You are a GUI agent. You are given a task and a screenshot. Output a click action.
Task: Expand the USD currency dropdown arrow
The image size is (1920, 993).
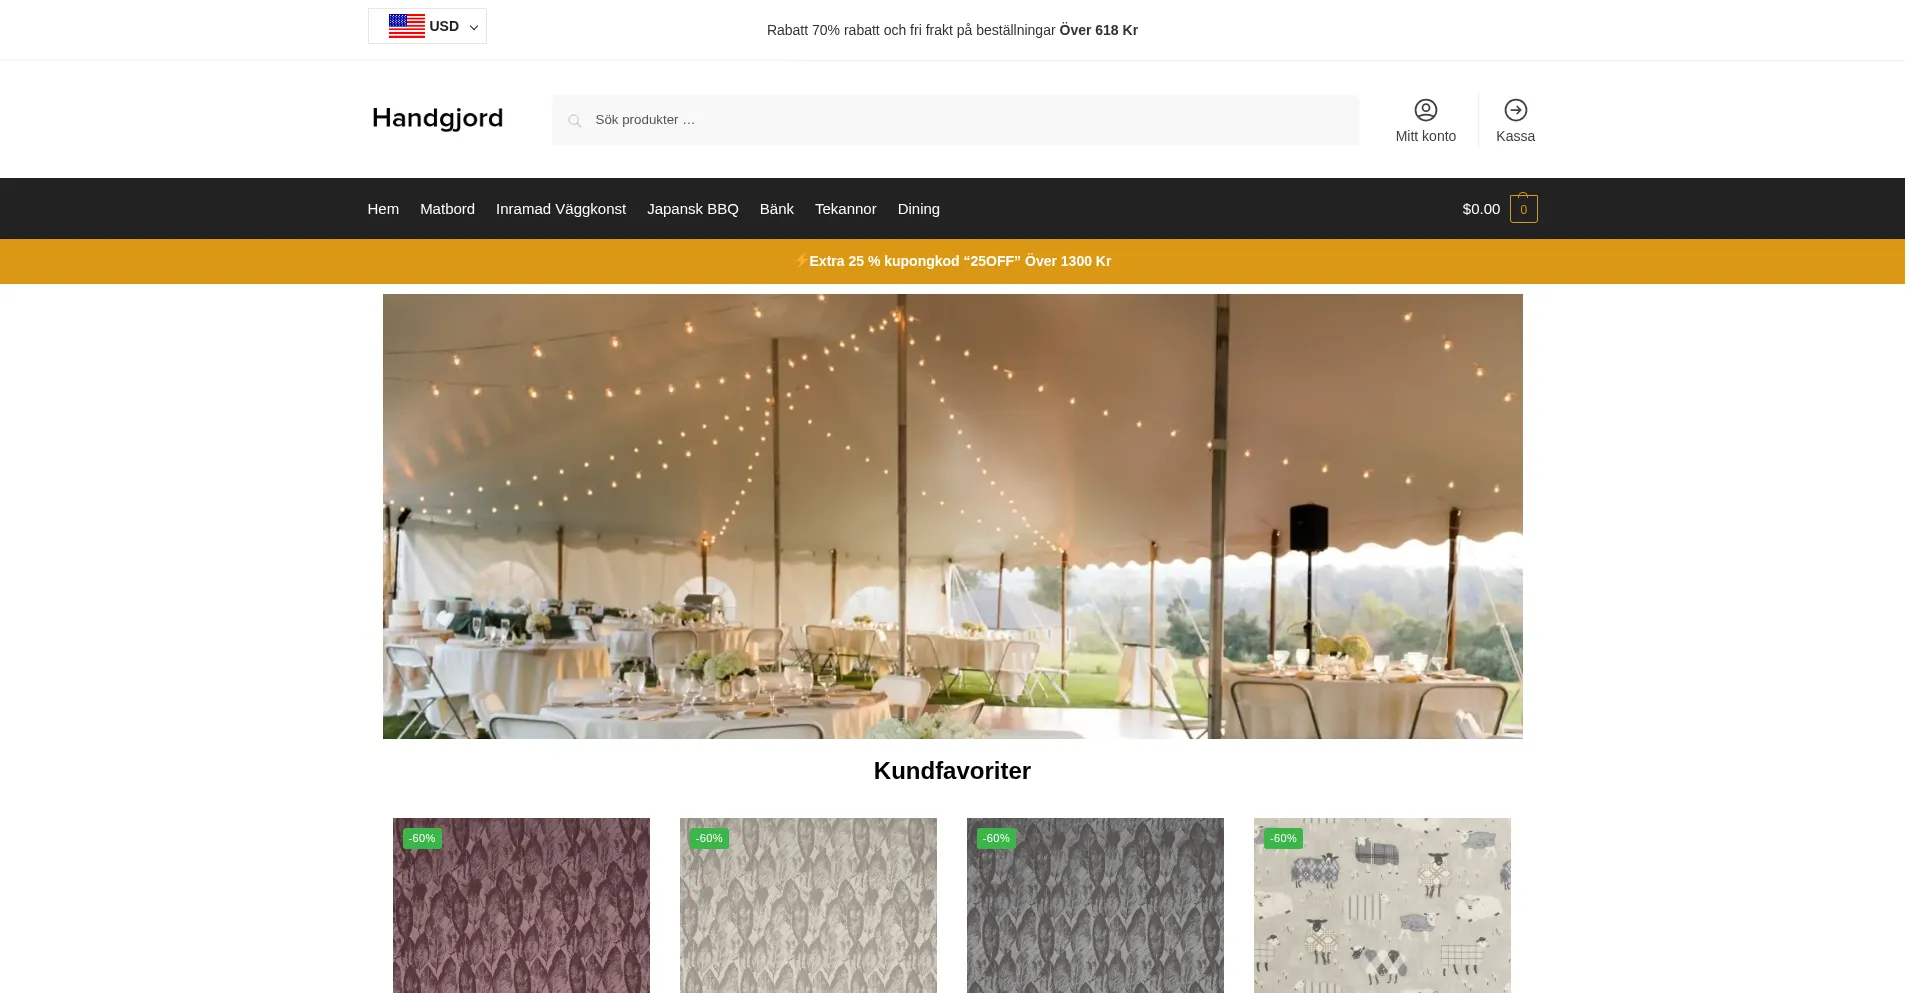point(474,27)
